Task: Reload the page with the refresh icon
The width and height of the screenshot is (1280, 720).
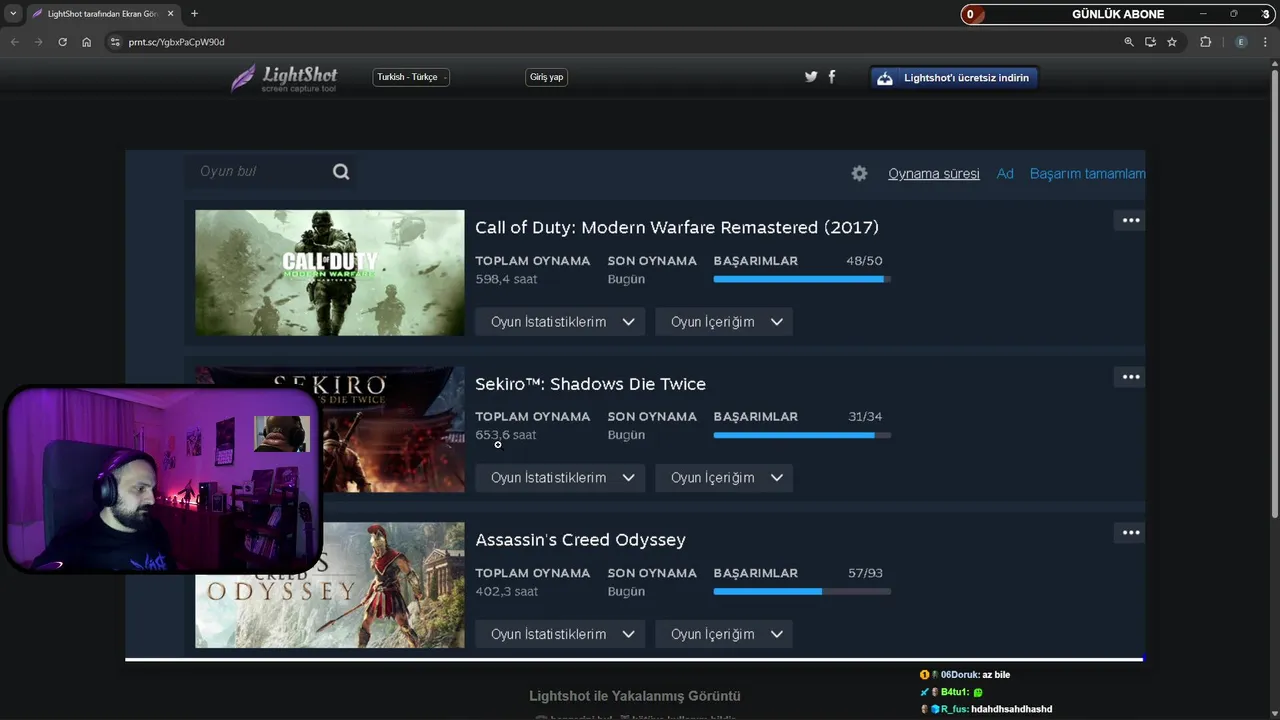Action: [62, 42]
